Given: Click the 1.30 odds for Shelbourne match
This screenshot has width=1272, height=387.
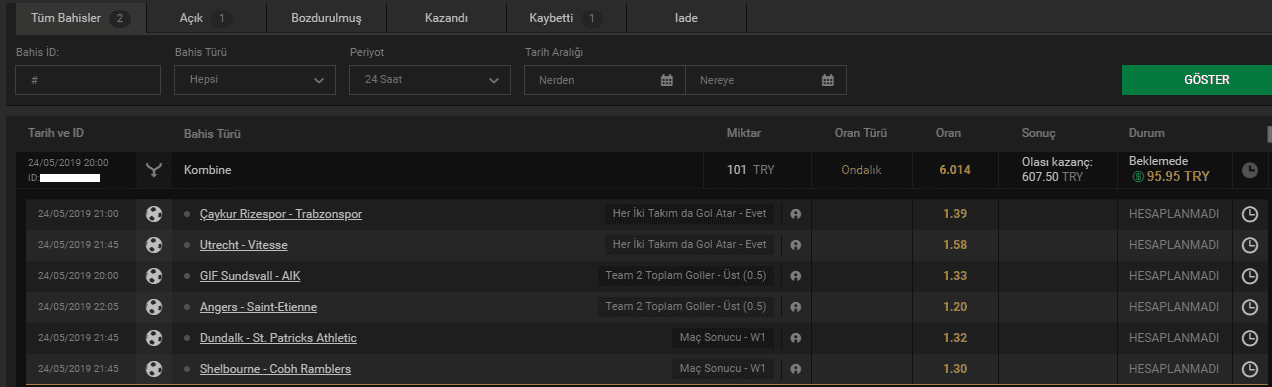Looking at the screenshot, I should click(955, 369).
